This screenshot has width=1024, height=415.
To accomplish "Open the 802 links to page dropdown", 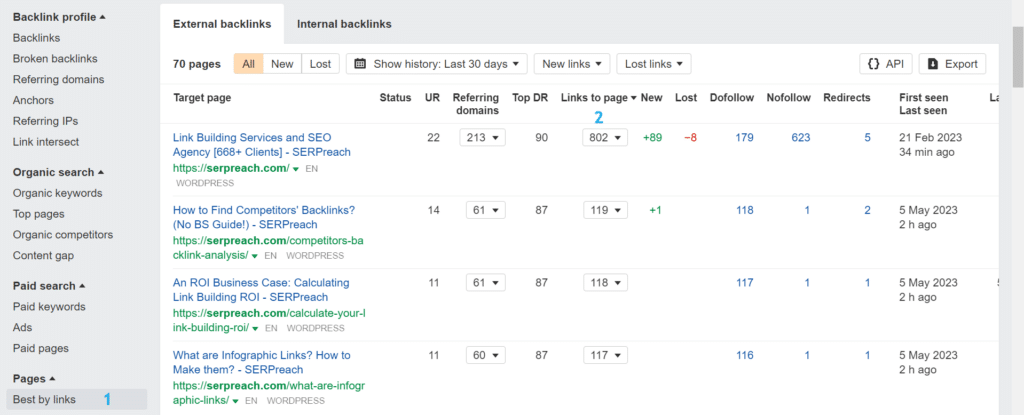I will coord(605,138).
